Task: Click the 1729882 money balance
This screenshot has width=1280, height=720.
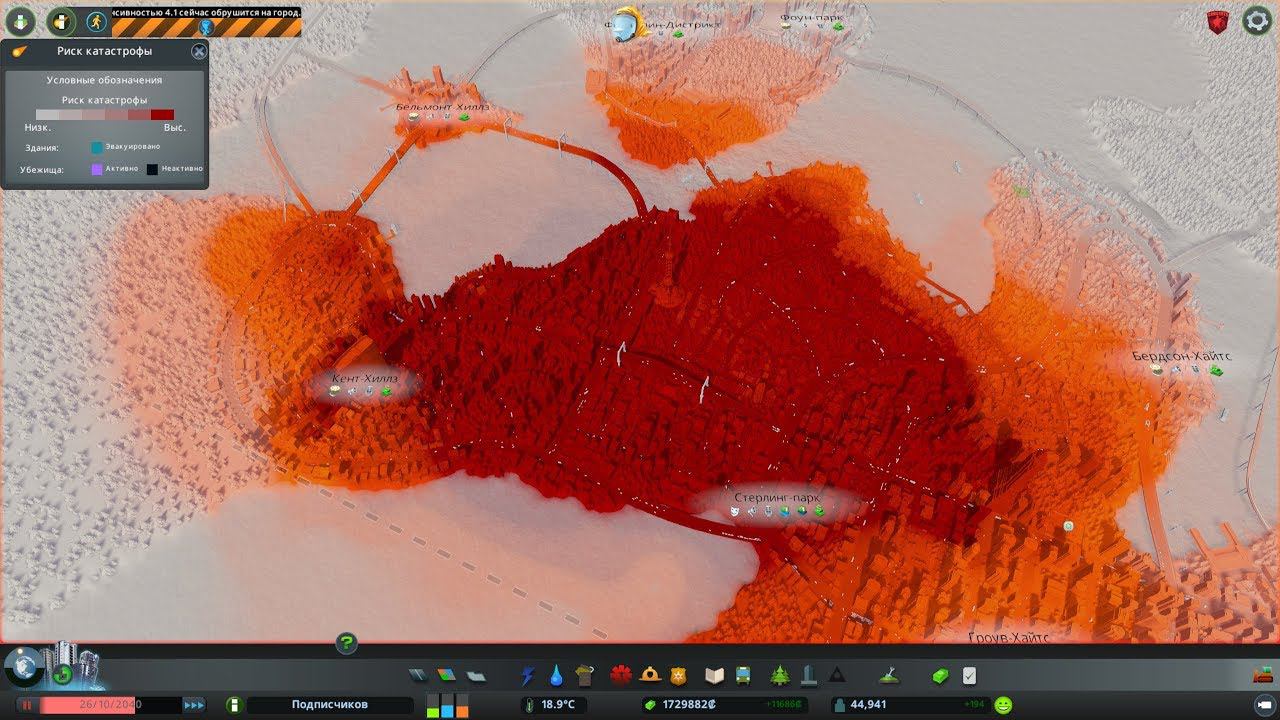Action: pyautogui.click(x=689, y=705)
